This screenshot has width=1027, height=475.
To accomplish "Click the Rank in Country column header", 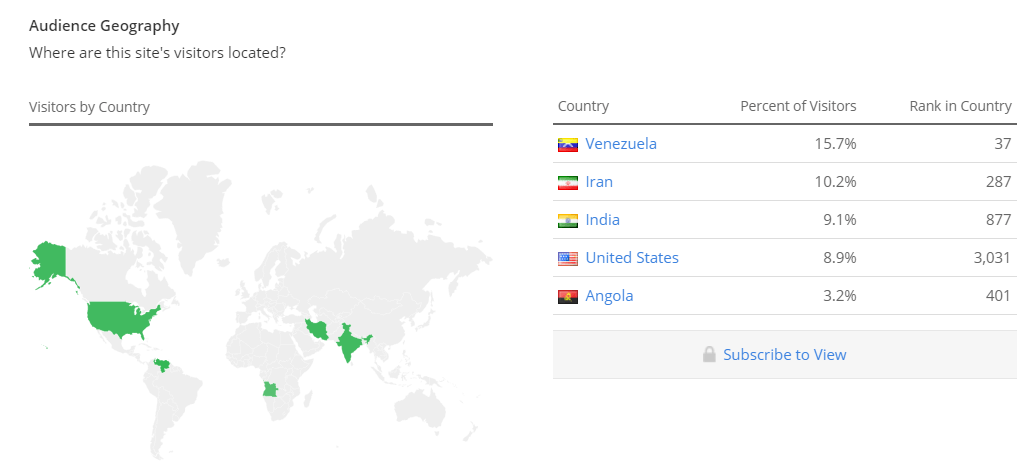I will 960,106.
